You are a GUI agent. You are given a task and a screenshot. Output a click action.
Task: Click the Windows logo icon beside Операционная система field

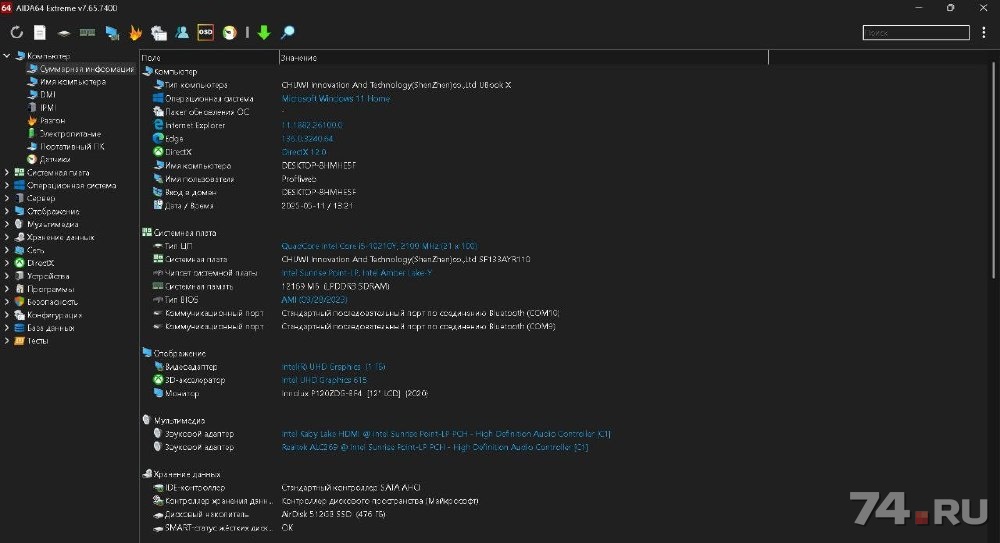point(158,98)
